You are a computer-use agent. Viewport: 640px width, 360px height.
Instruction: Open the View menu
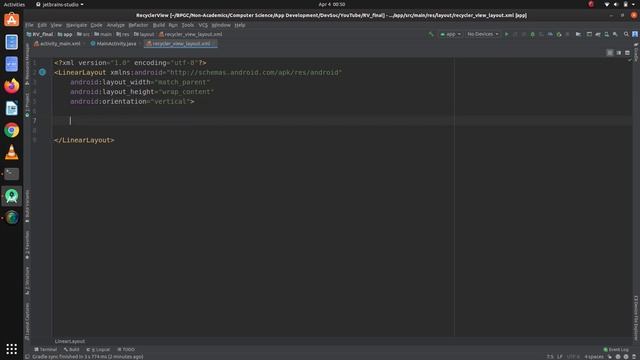[x=56, y=25]
